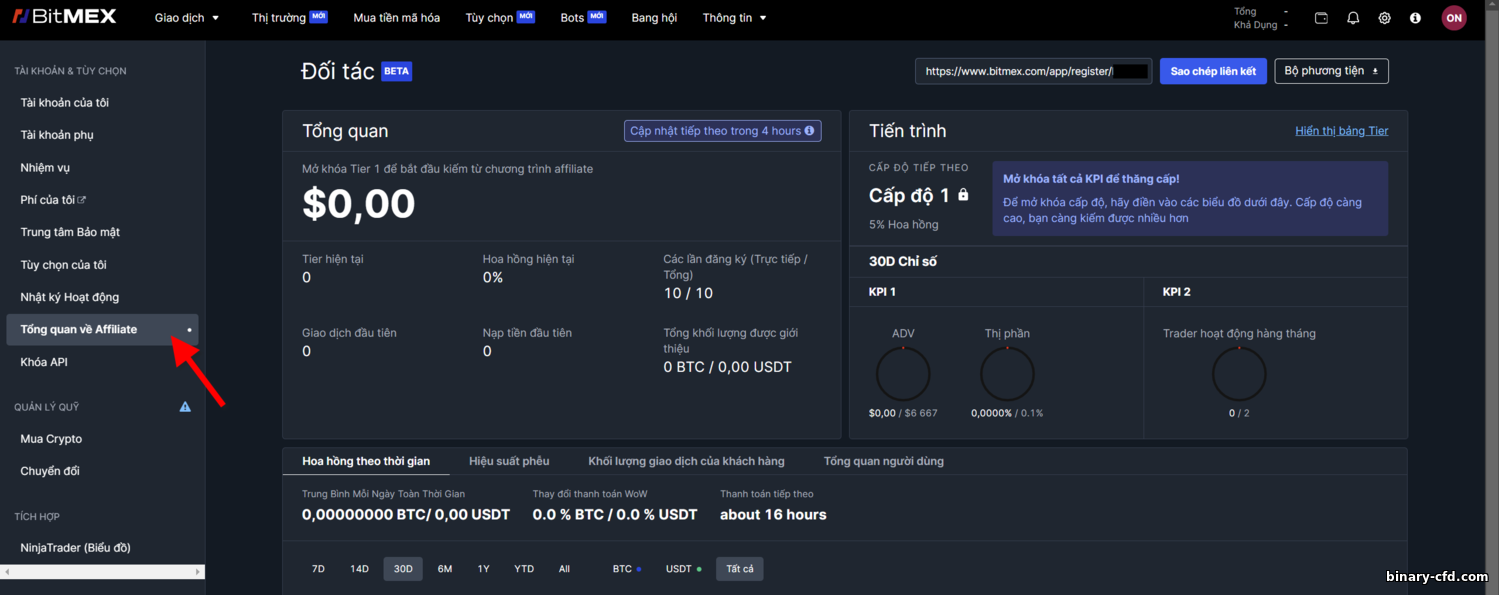Open notifications bell
The height and width of the screenshot is (595, 1499).
point(1353,18)
